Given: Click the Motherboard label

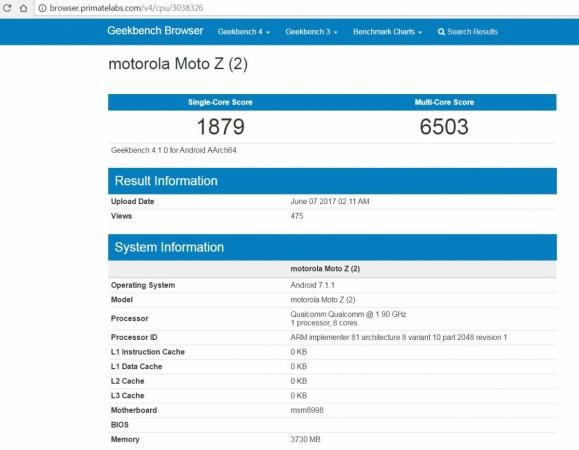Looking at the screenshot, I should point(134,410).
